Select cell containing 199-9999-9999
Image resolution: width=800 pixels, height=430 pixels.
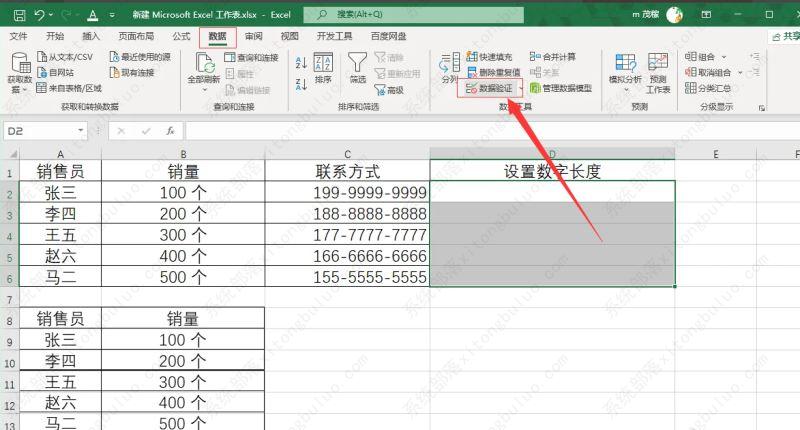pos(347,192)
